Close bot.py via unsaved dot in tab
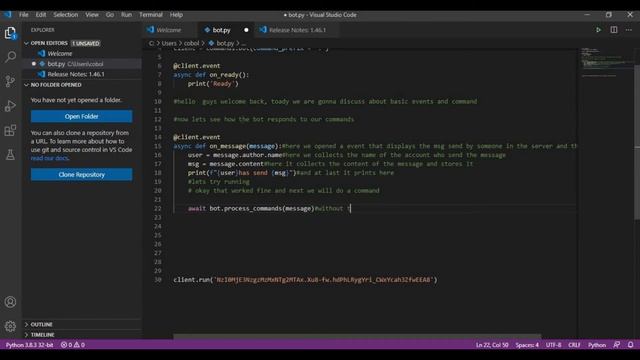Screen dimensions: 640x360 246,30
